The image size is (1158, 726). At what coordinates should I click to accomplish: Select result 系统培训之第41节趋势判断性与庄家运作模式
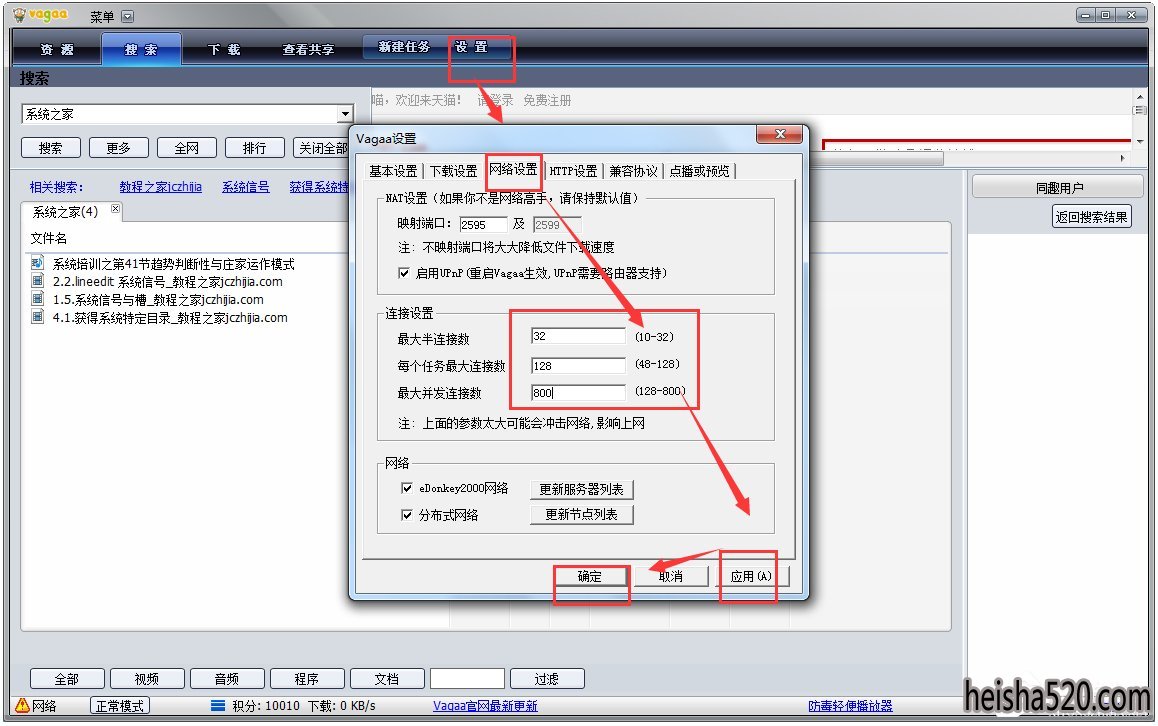pyautogui.click(x=174, y=264)
